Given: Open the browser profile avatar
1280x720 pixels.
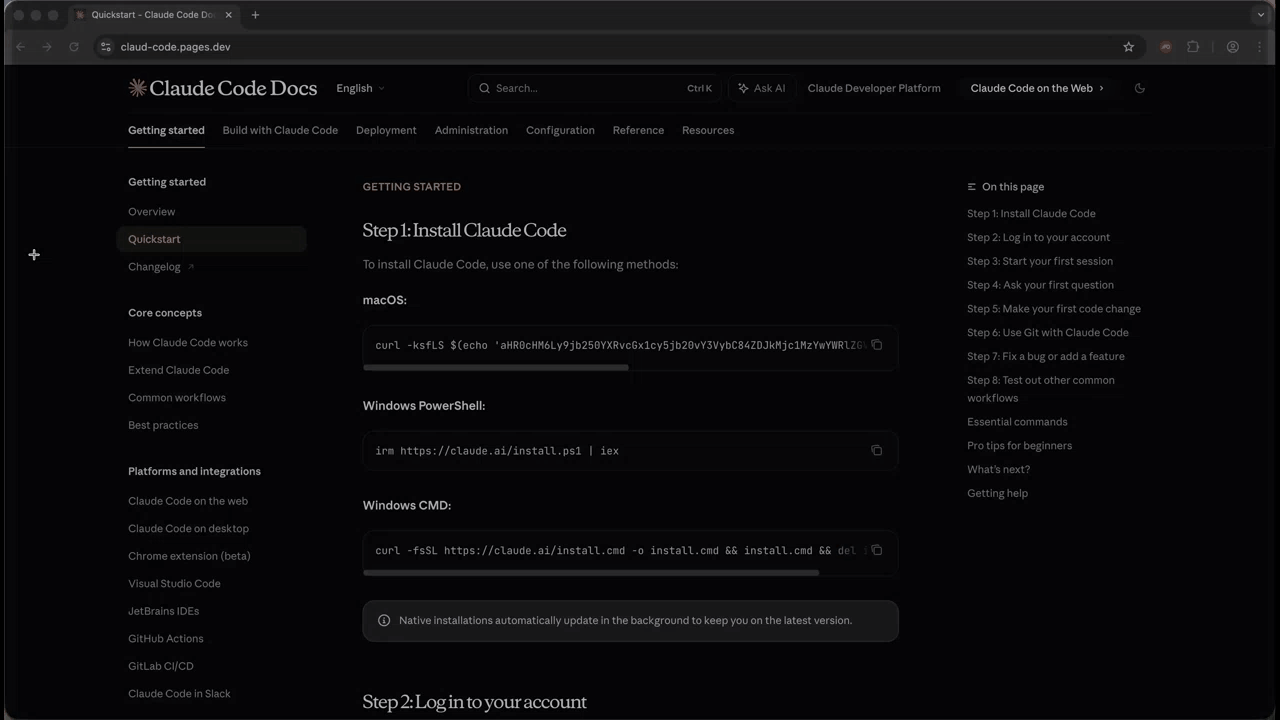Looking at the screenshot, I should [1233, 46].
